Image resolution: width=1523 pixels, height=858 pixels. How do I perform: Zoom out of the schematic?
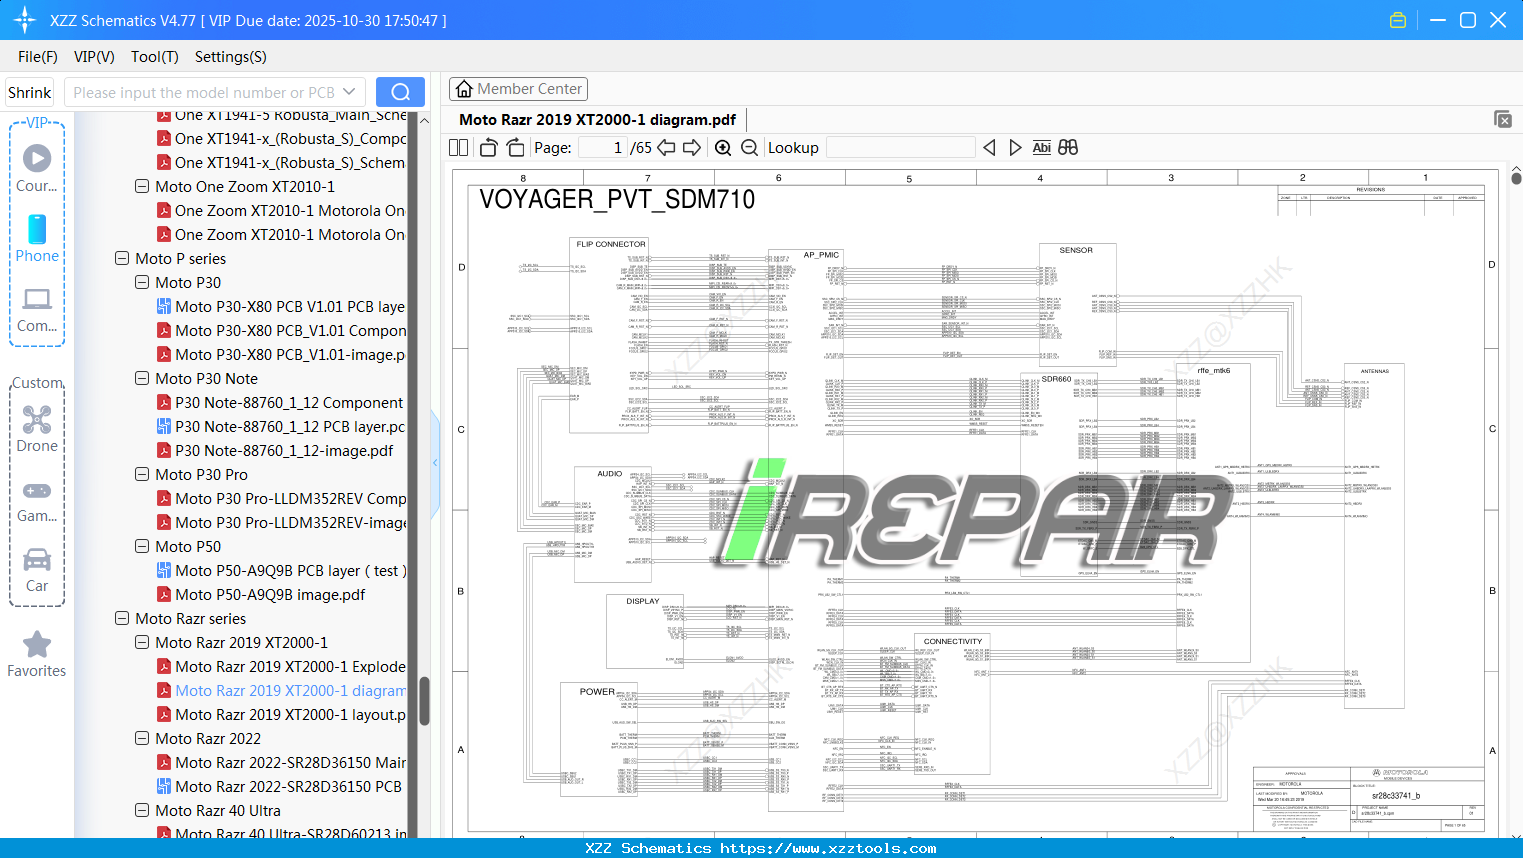pos(749,147)
